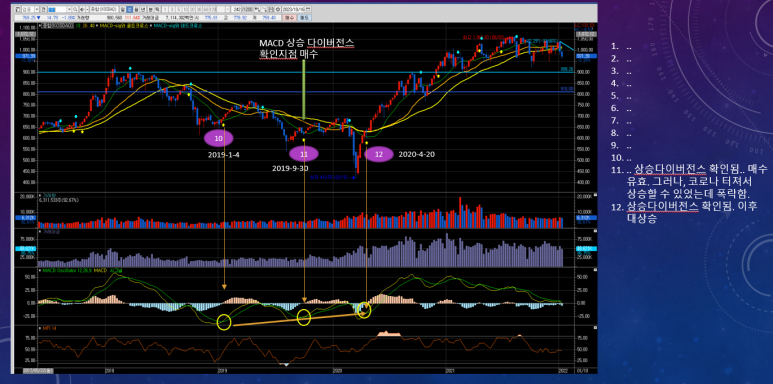Select the tick (틱) period button
The width and height of the screenshot is (773, 384).
pos(157,9)
